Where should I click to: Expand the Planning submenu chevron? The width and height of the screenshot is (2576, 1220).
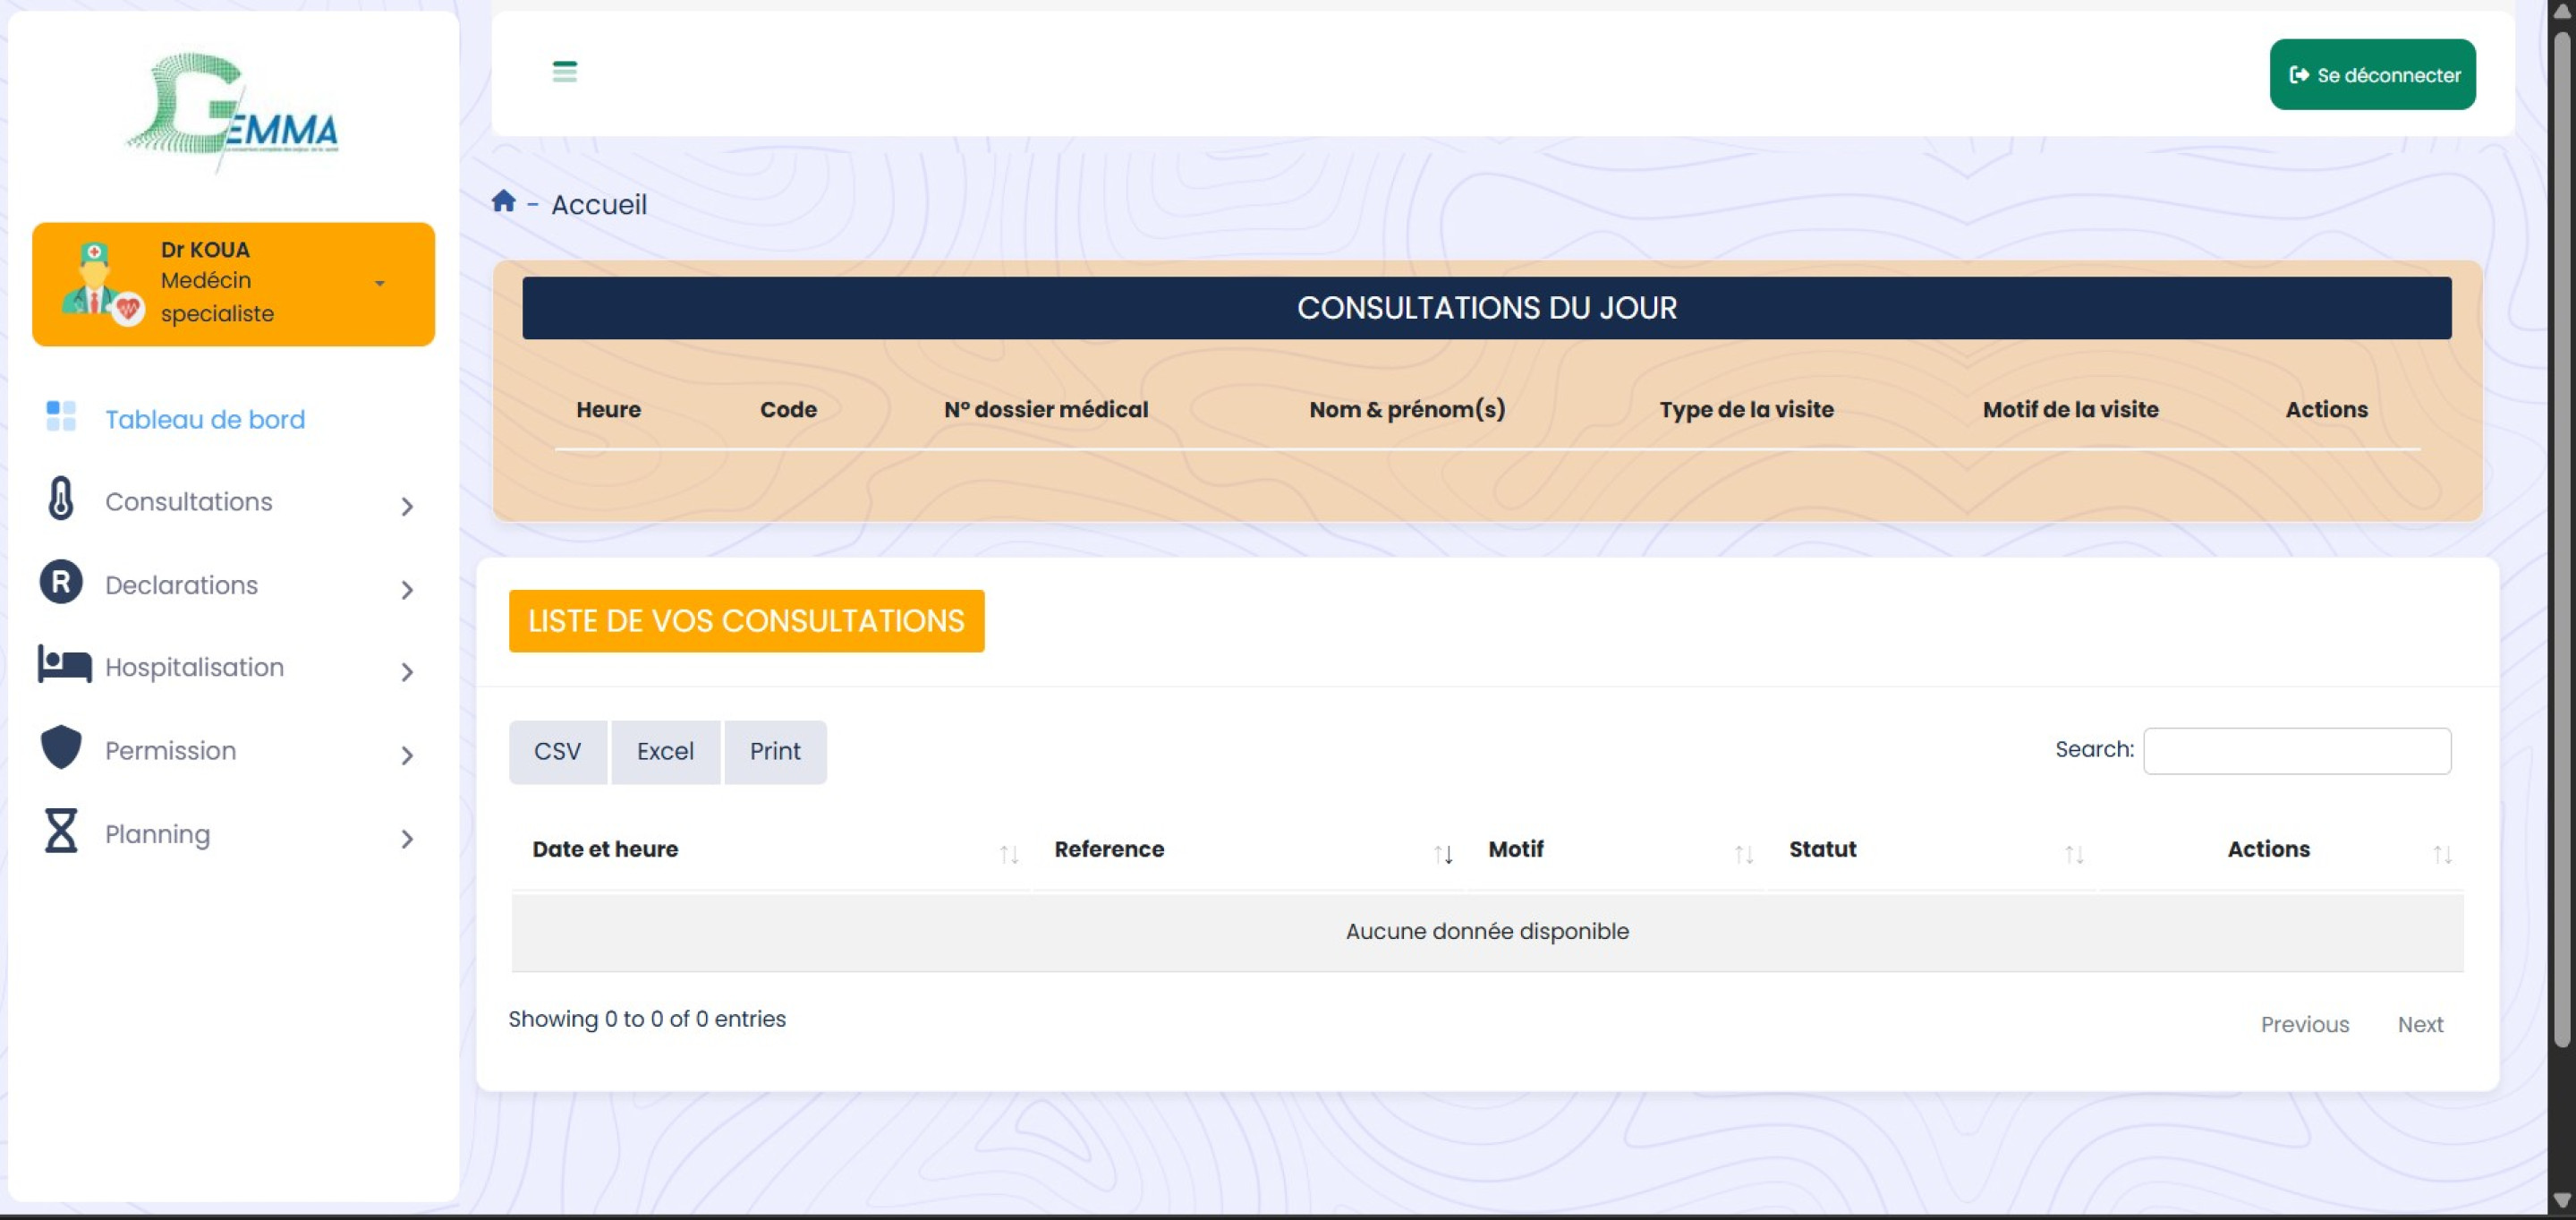406,839
